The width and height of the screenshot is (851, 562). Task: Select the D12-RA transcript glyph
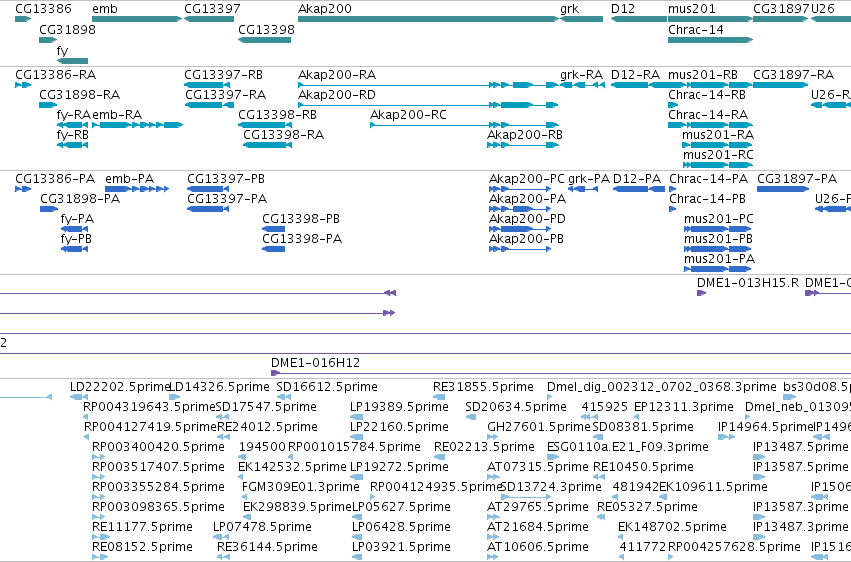point(639,85)
